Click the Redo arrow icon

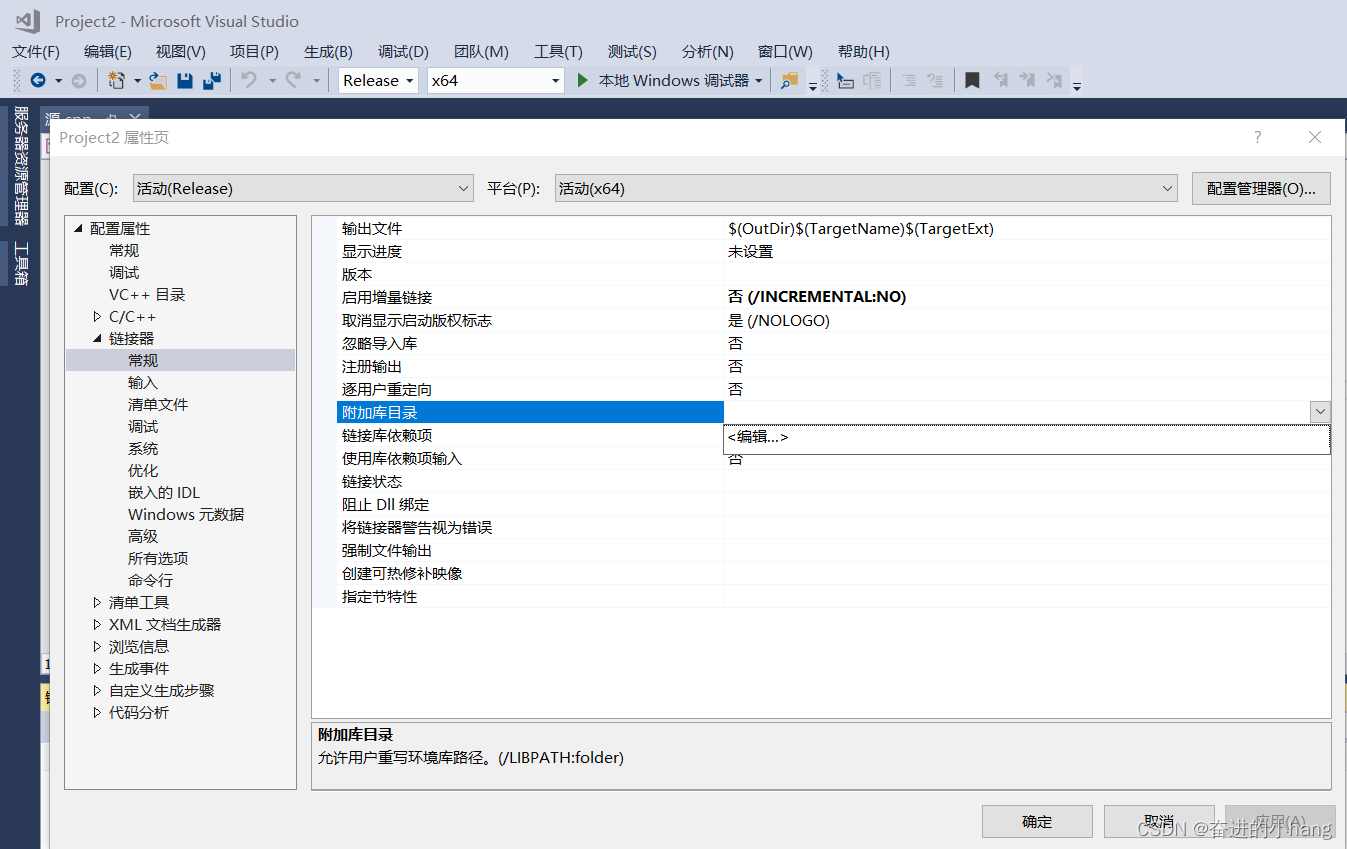[x=293, y=81]
